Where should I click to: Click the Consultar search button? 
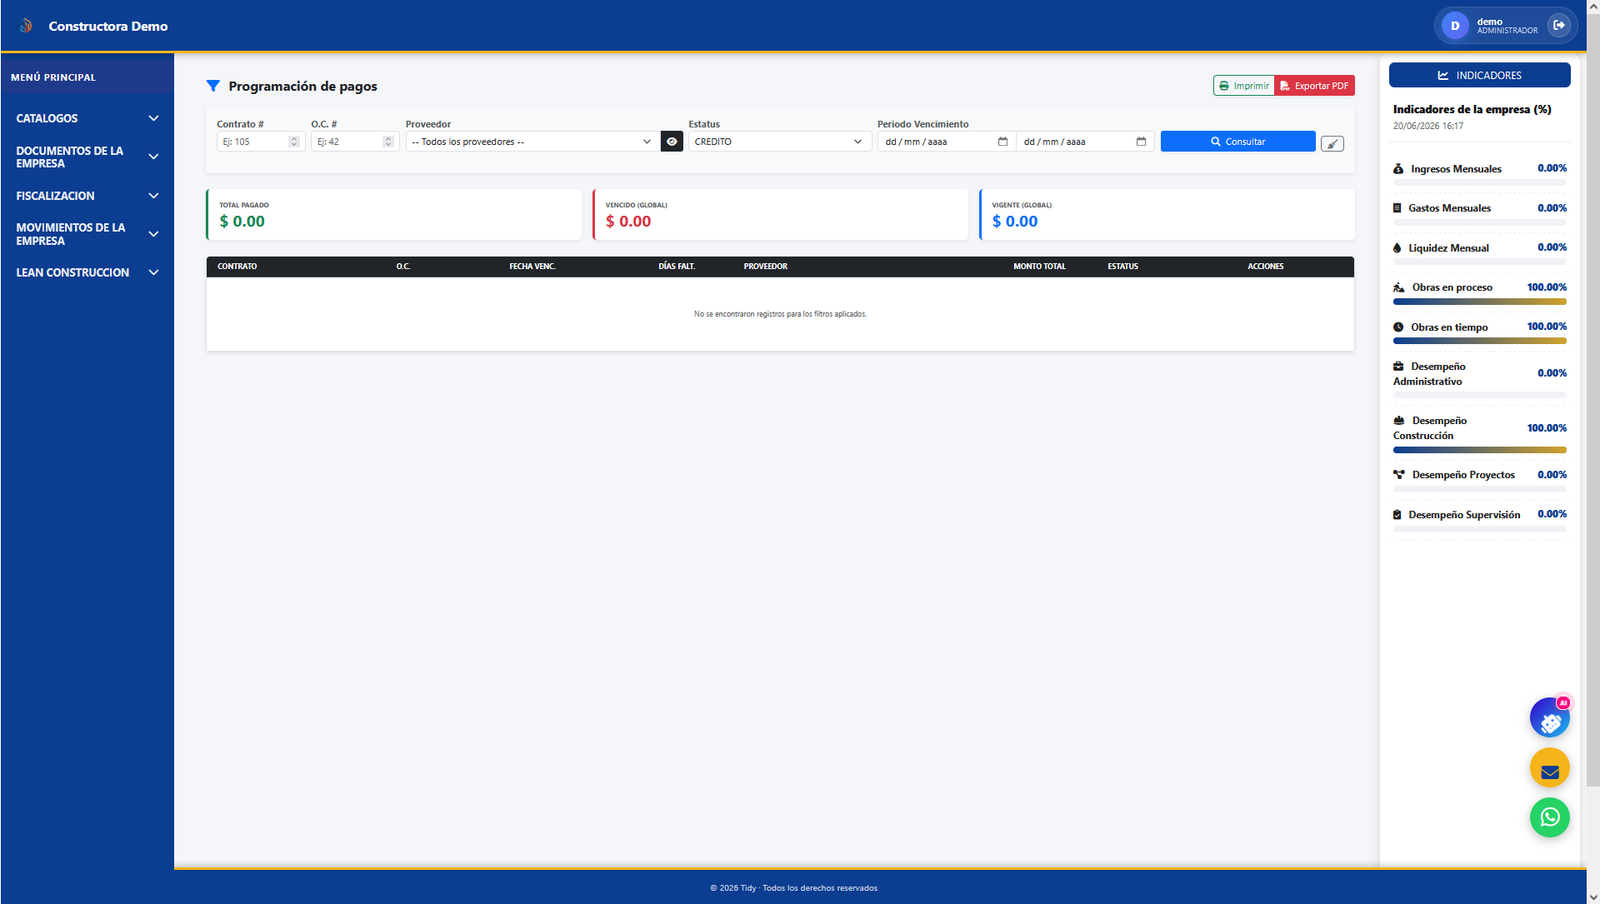[x=1238, y=142]
